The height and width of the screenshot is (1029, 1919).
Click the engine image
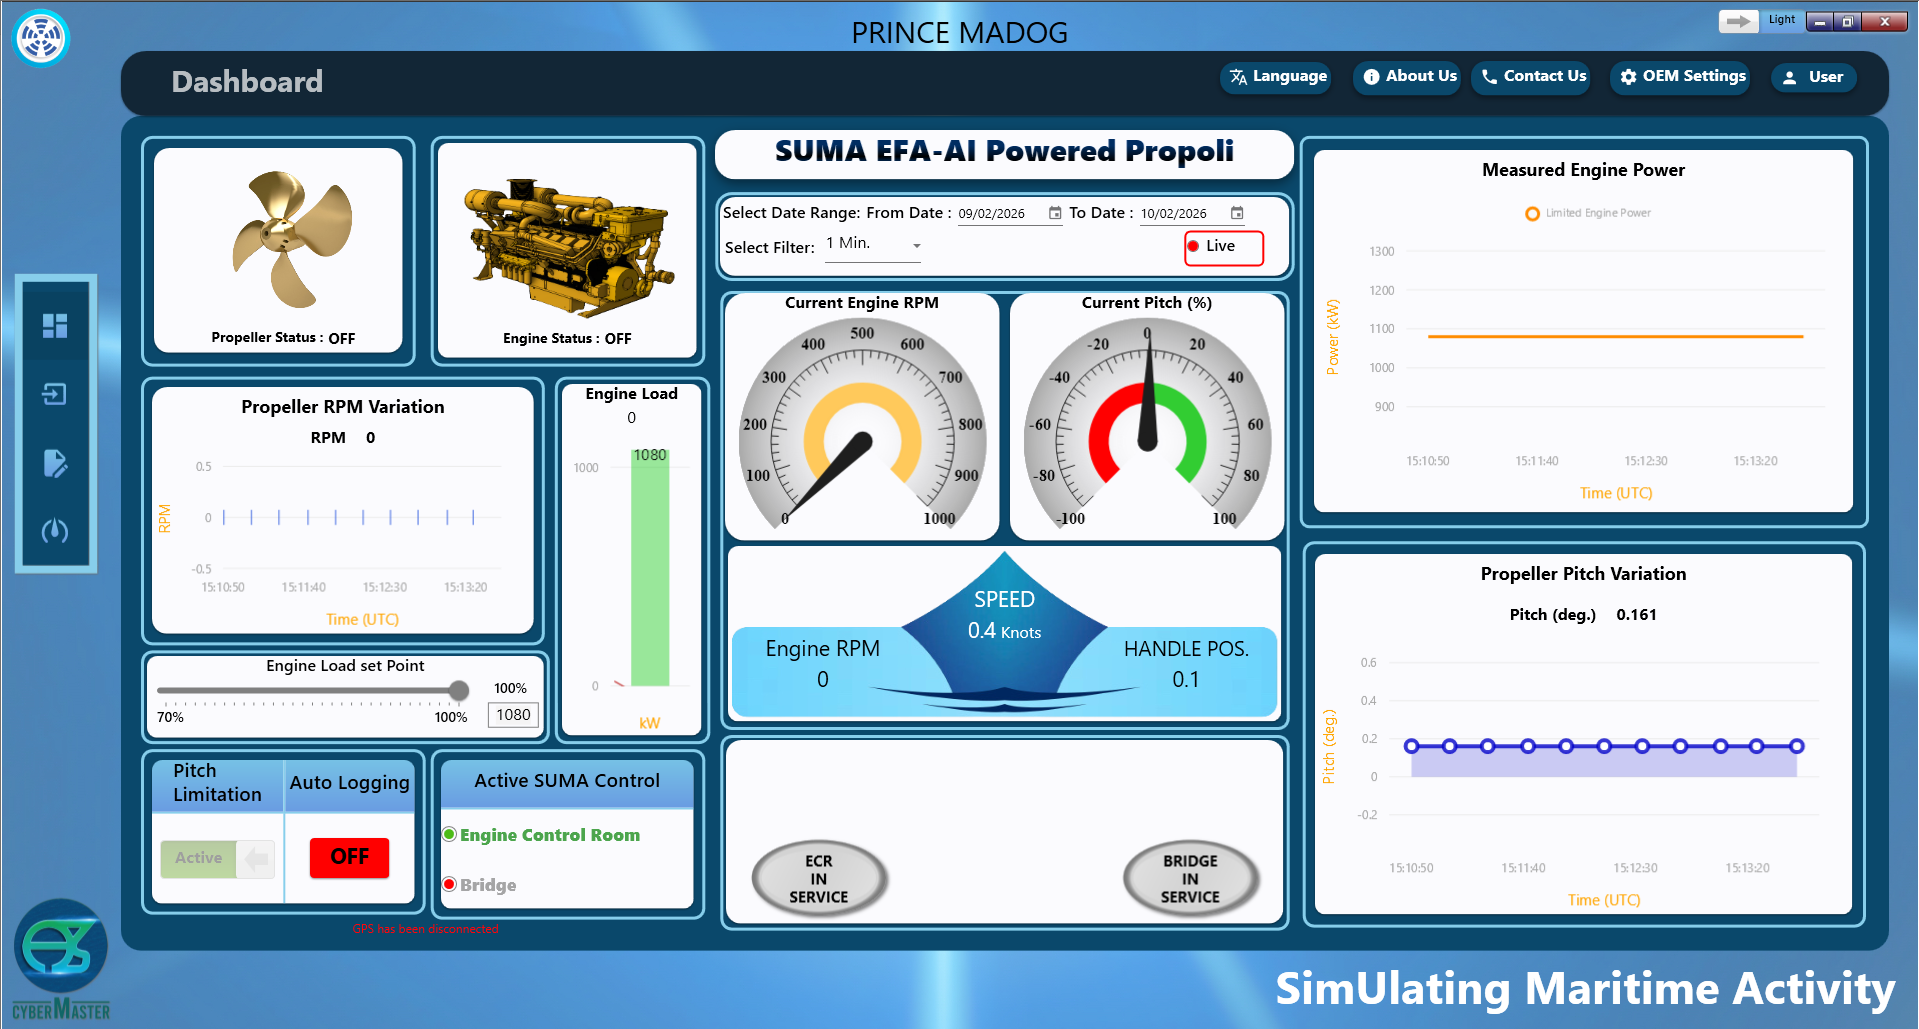[569, 247]
